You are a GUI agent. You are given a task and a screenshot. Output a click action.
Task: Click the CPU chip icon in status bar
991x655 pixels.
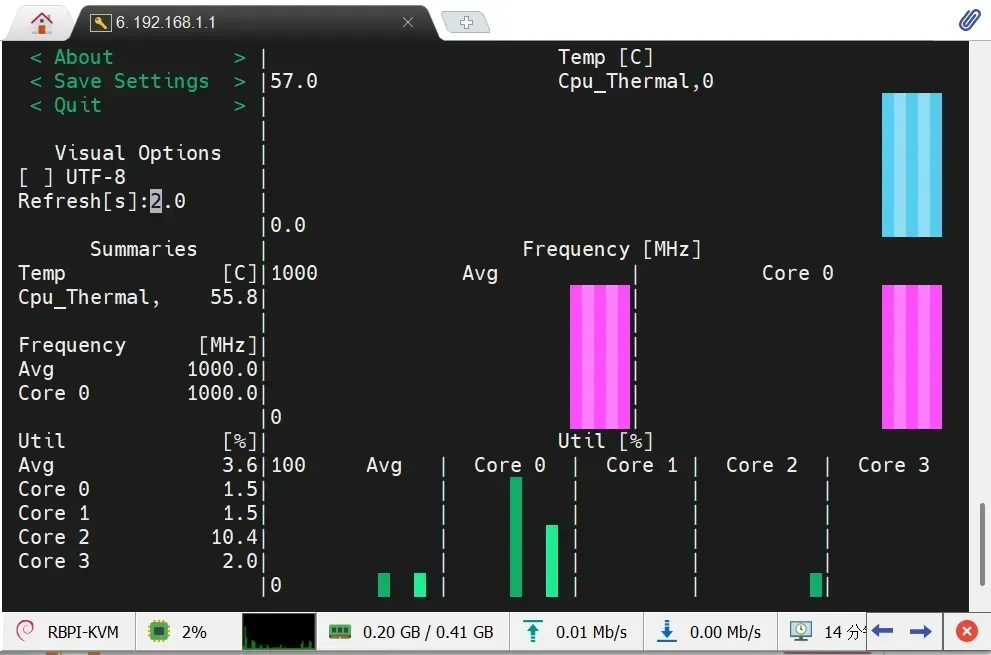click(159, 631)
